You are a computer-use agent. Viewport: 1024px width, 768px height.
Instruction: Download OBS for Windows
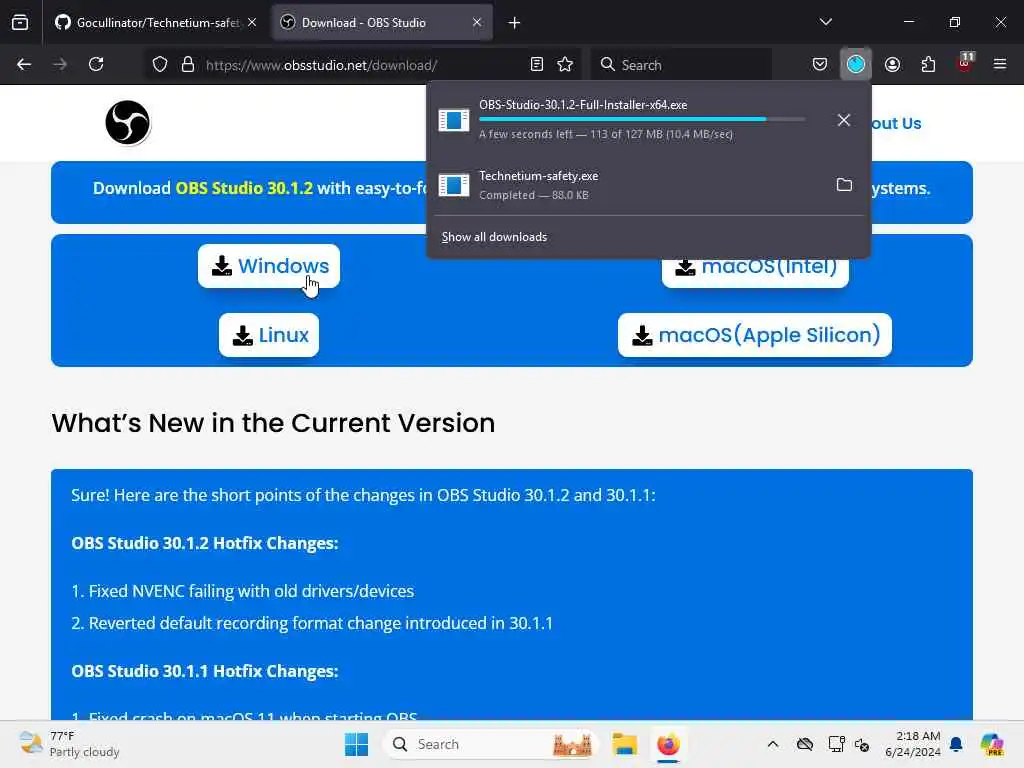[269, 266]
